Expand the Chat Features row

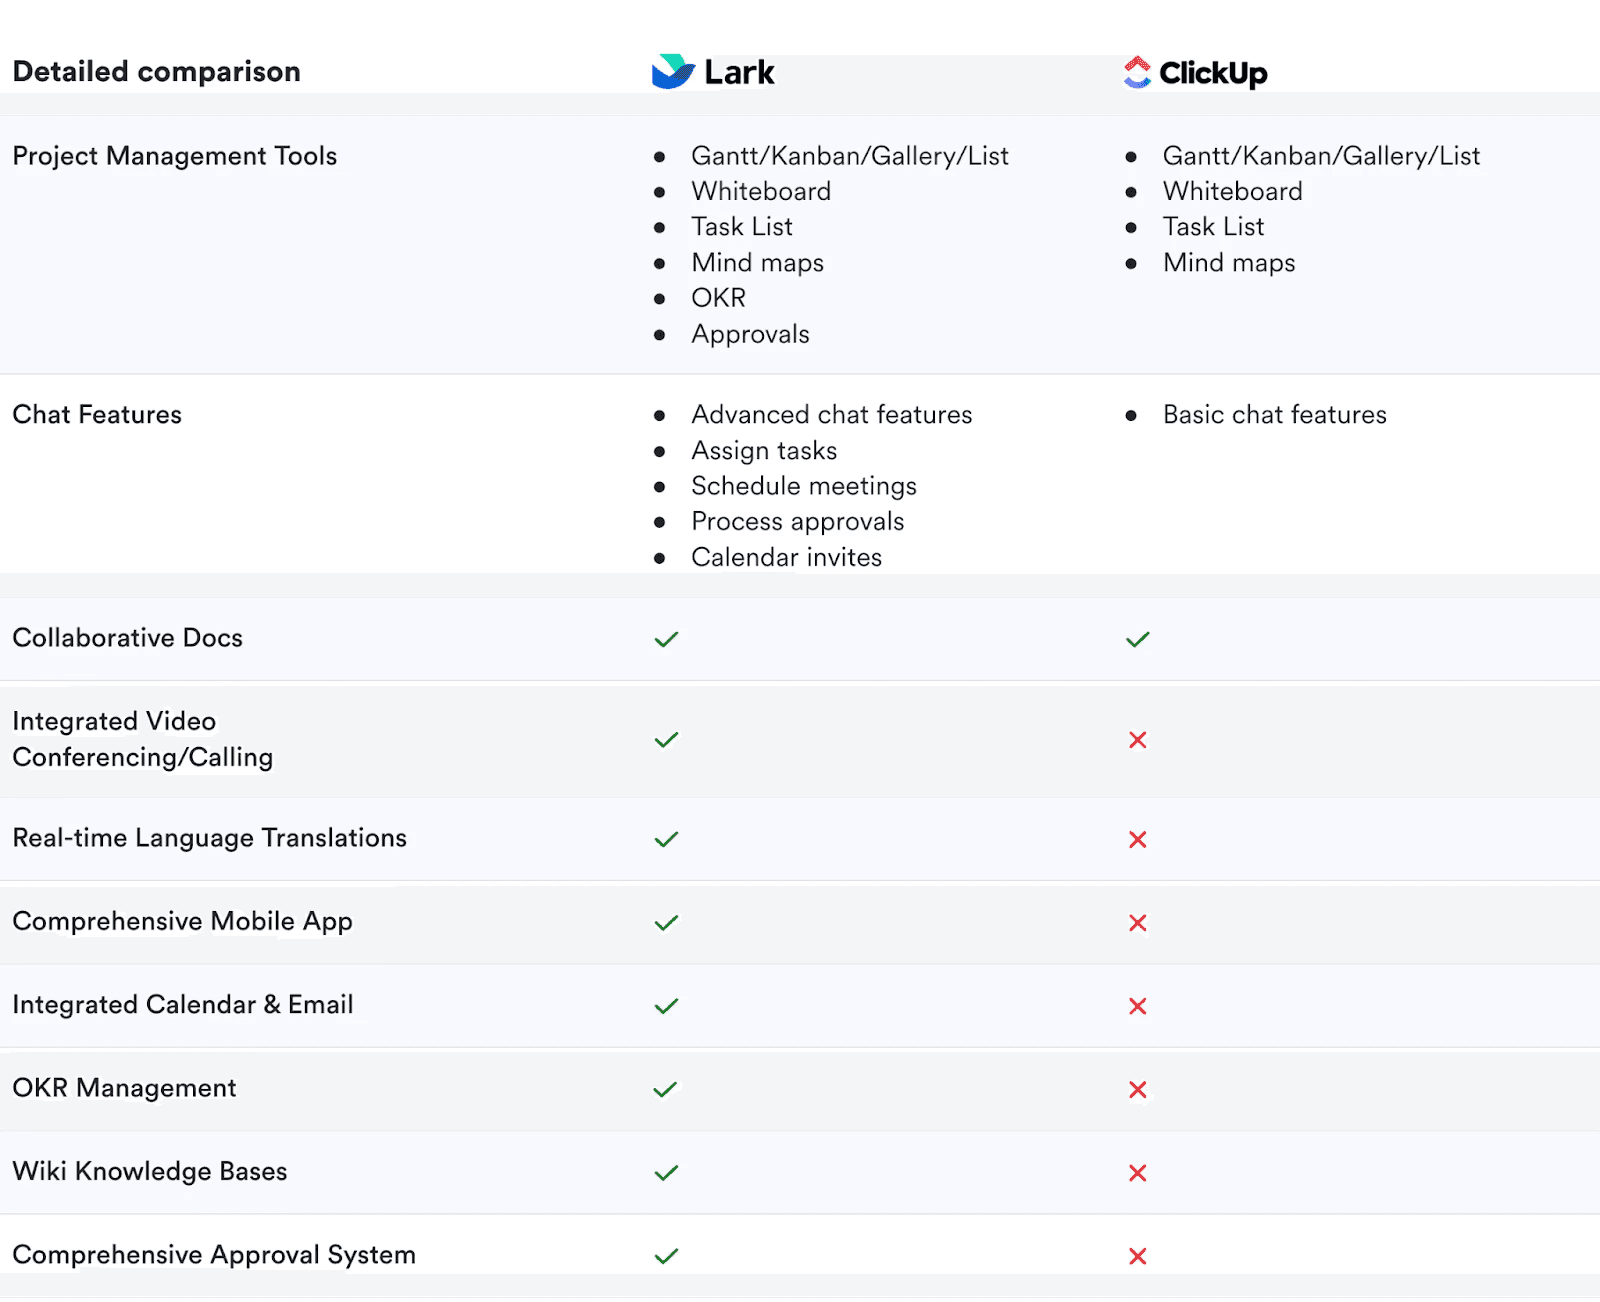pyautogui.click(x=97, y=414)
